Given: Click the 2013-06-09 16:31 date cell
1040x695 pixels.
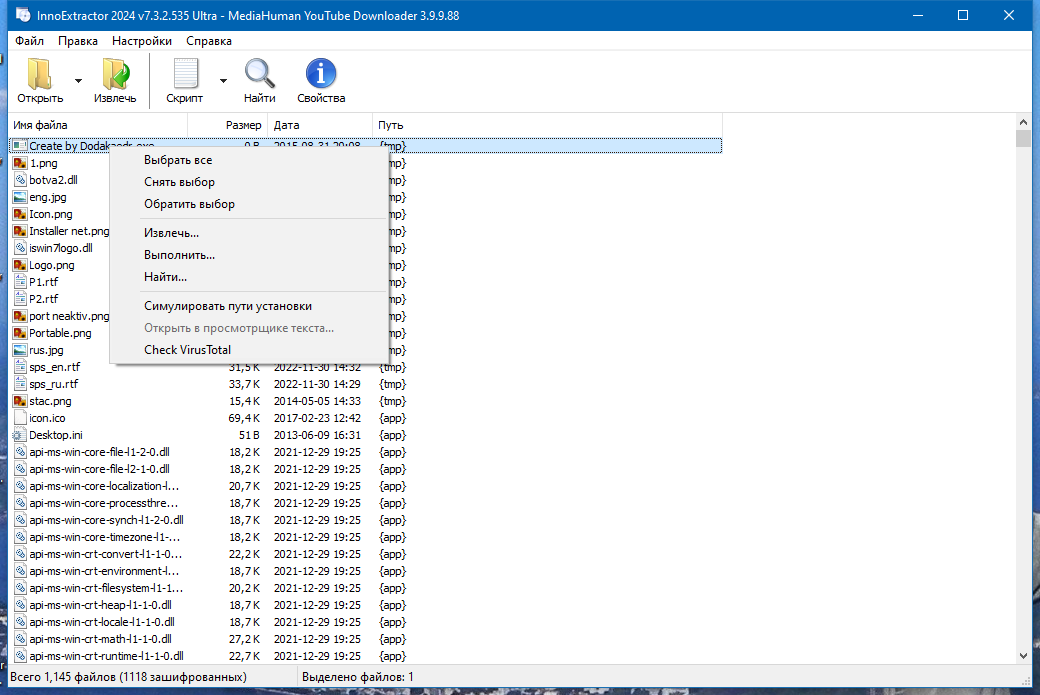Looking at the screenshot, I should 317,435.
